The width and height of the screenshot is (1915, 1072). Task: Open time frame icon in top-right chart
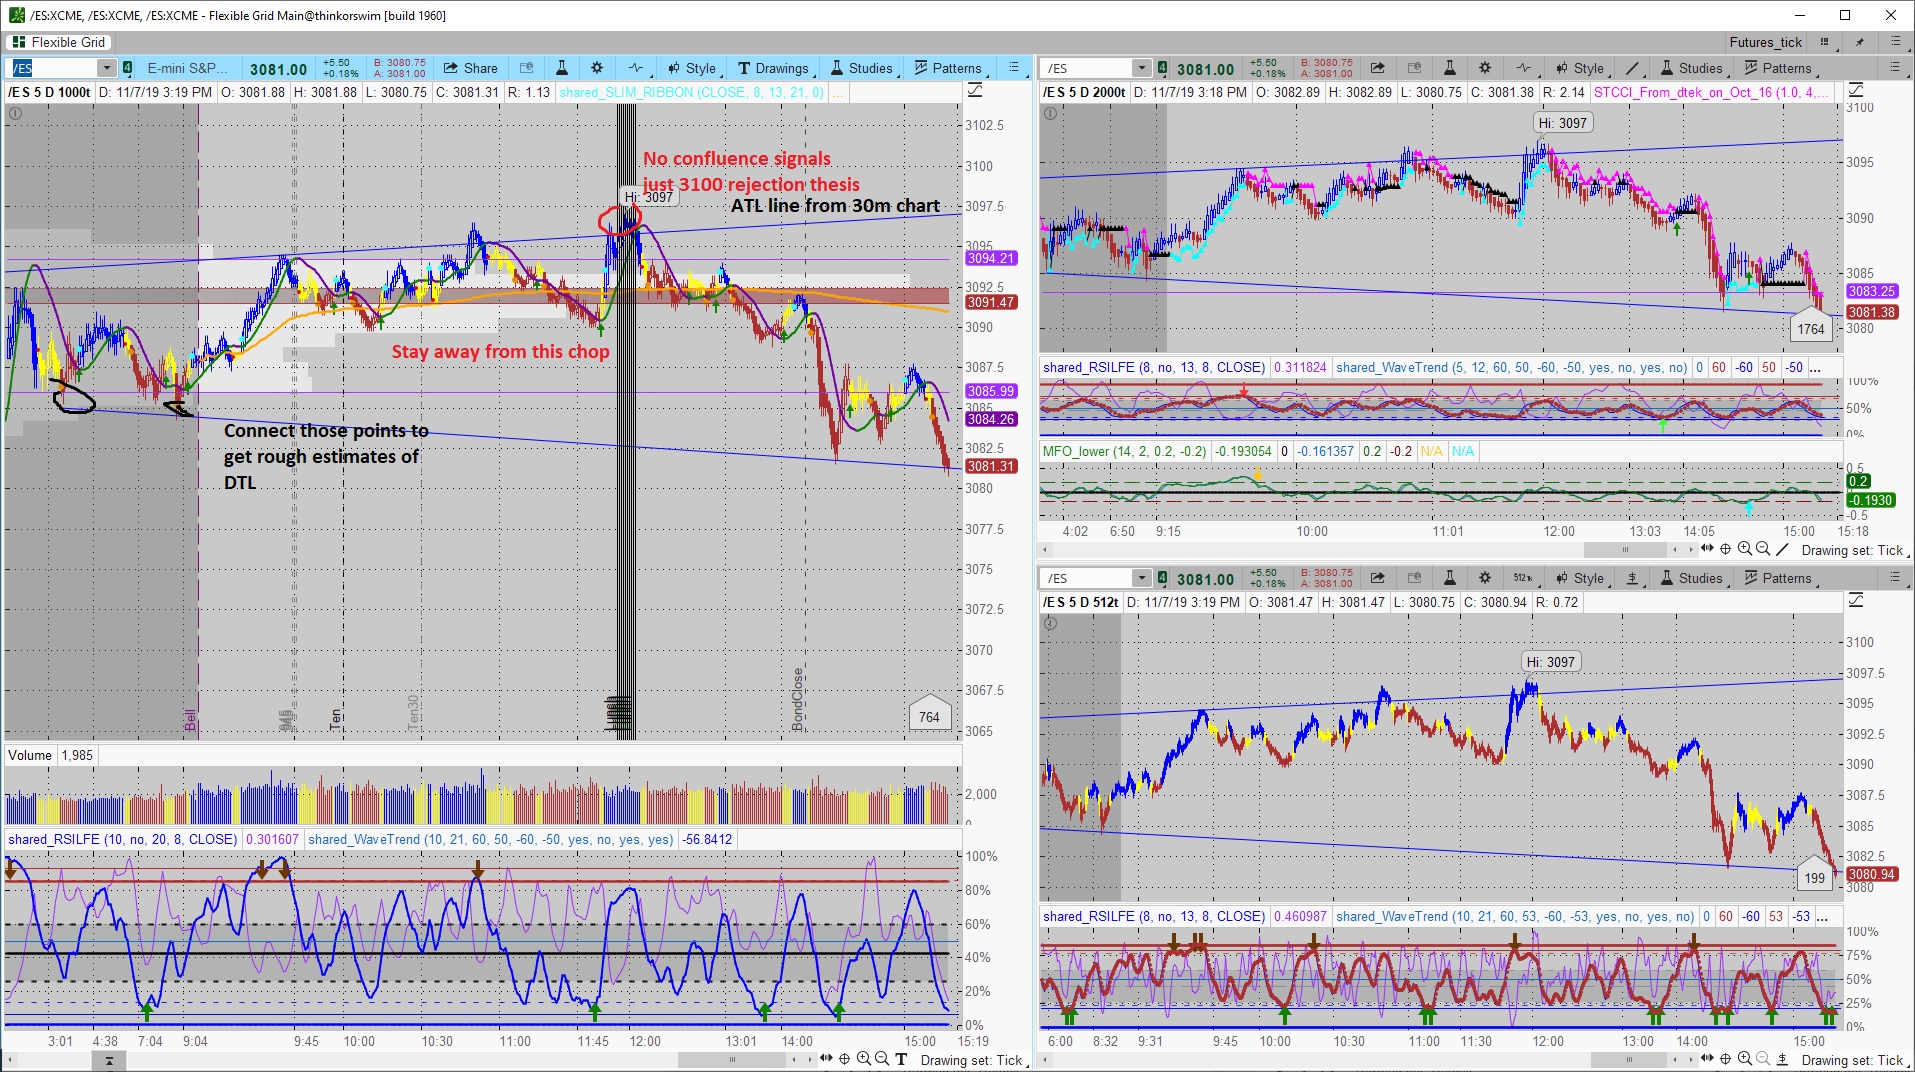1523,68
